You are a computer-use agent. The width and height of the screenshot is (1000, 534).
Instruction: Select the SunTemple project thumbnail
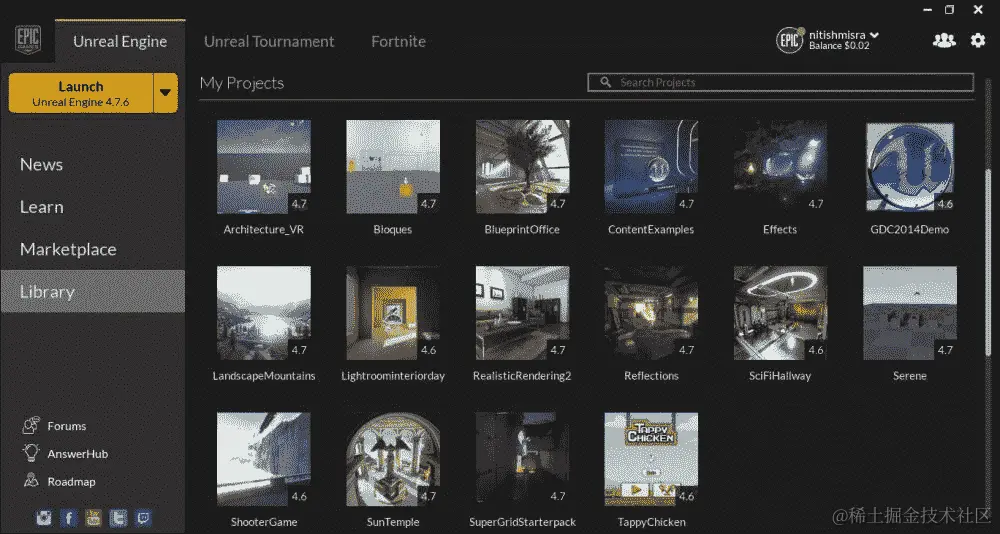coord(393,459)
